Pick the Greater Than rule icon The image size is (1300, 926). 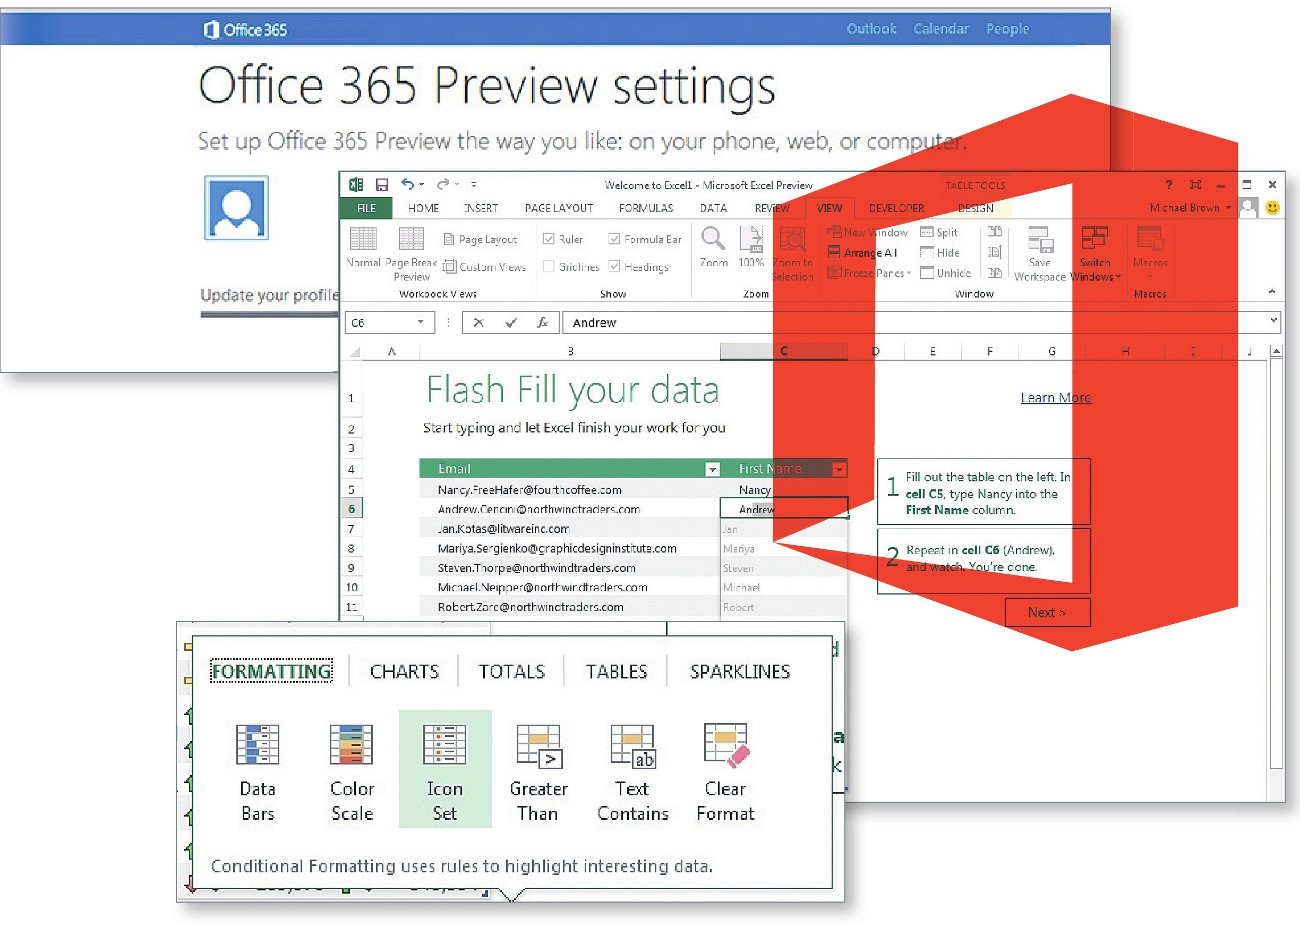click(538, 745)
